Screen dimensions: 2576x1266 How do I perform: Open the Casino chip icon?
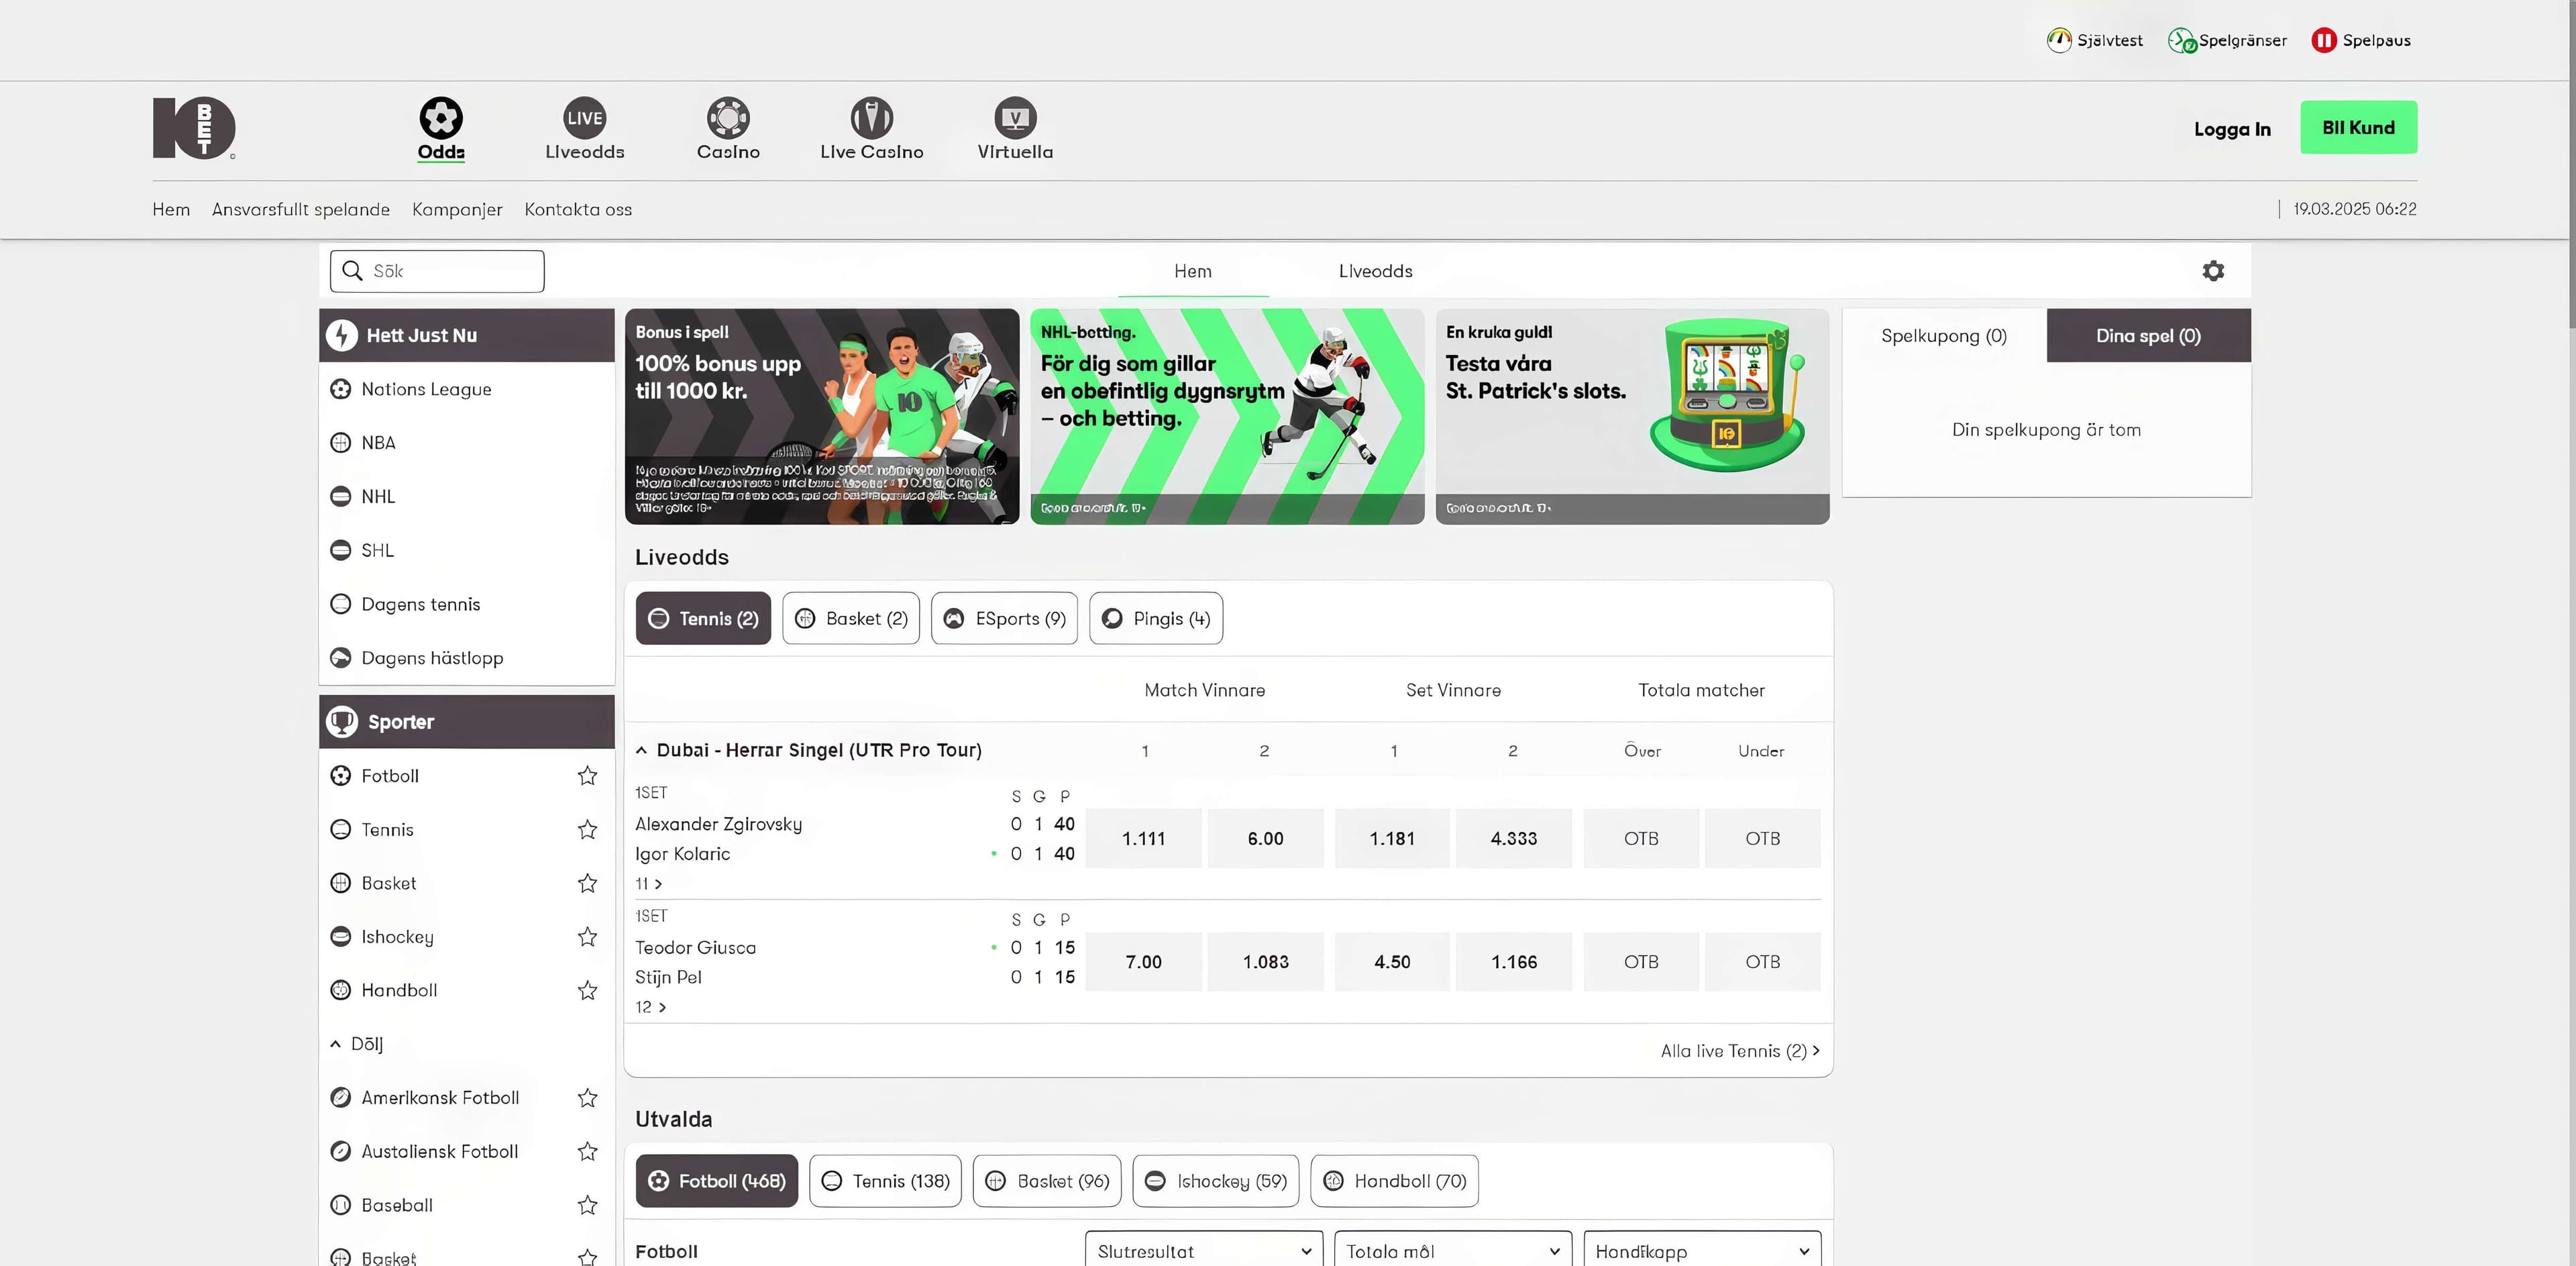click(728, 118)
